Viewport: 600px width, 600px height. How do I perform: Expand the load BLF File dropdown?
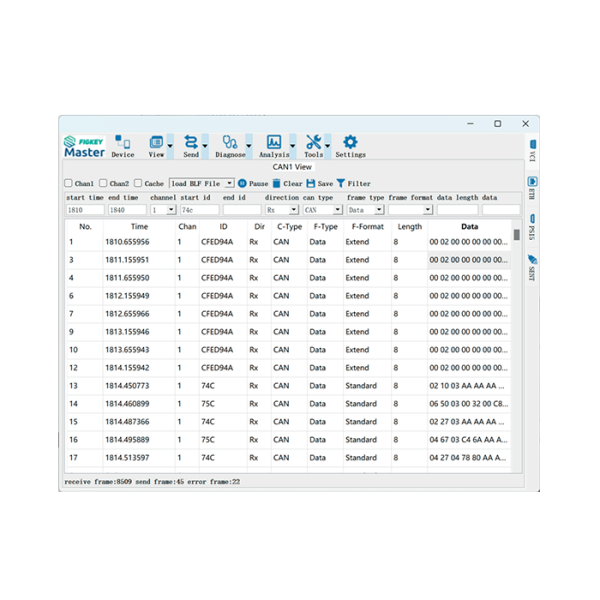click(229, 184)
